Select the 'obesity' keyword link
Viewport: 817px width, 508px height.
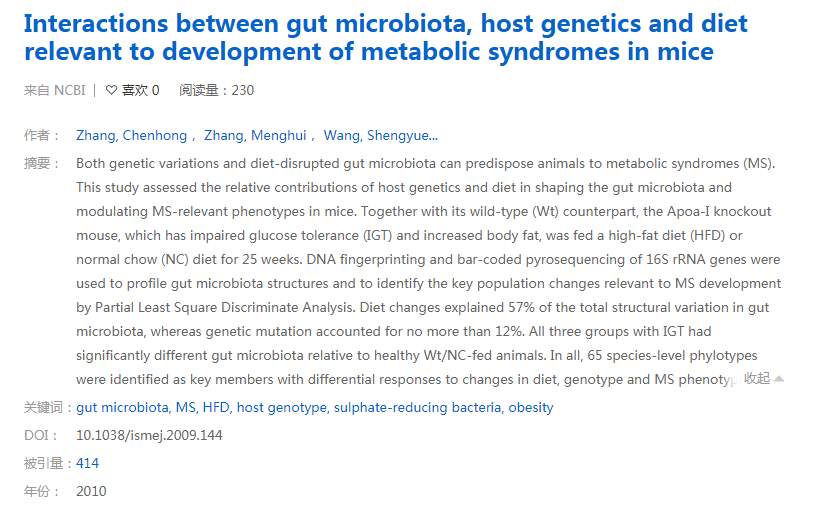tap(530, 408)
